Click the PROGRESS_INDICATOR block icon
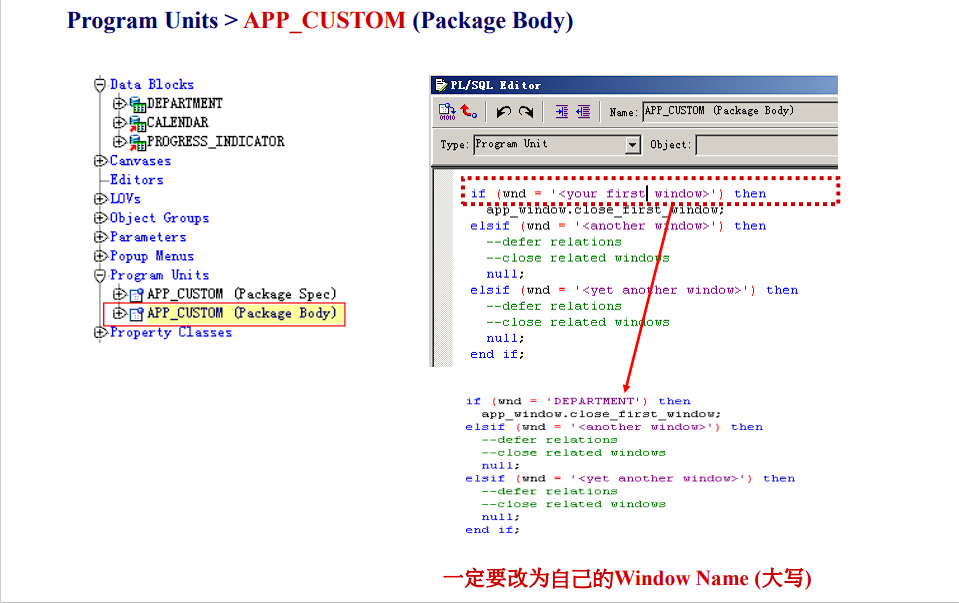 138,142
